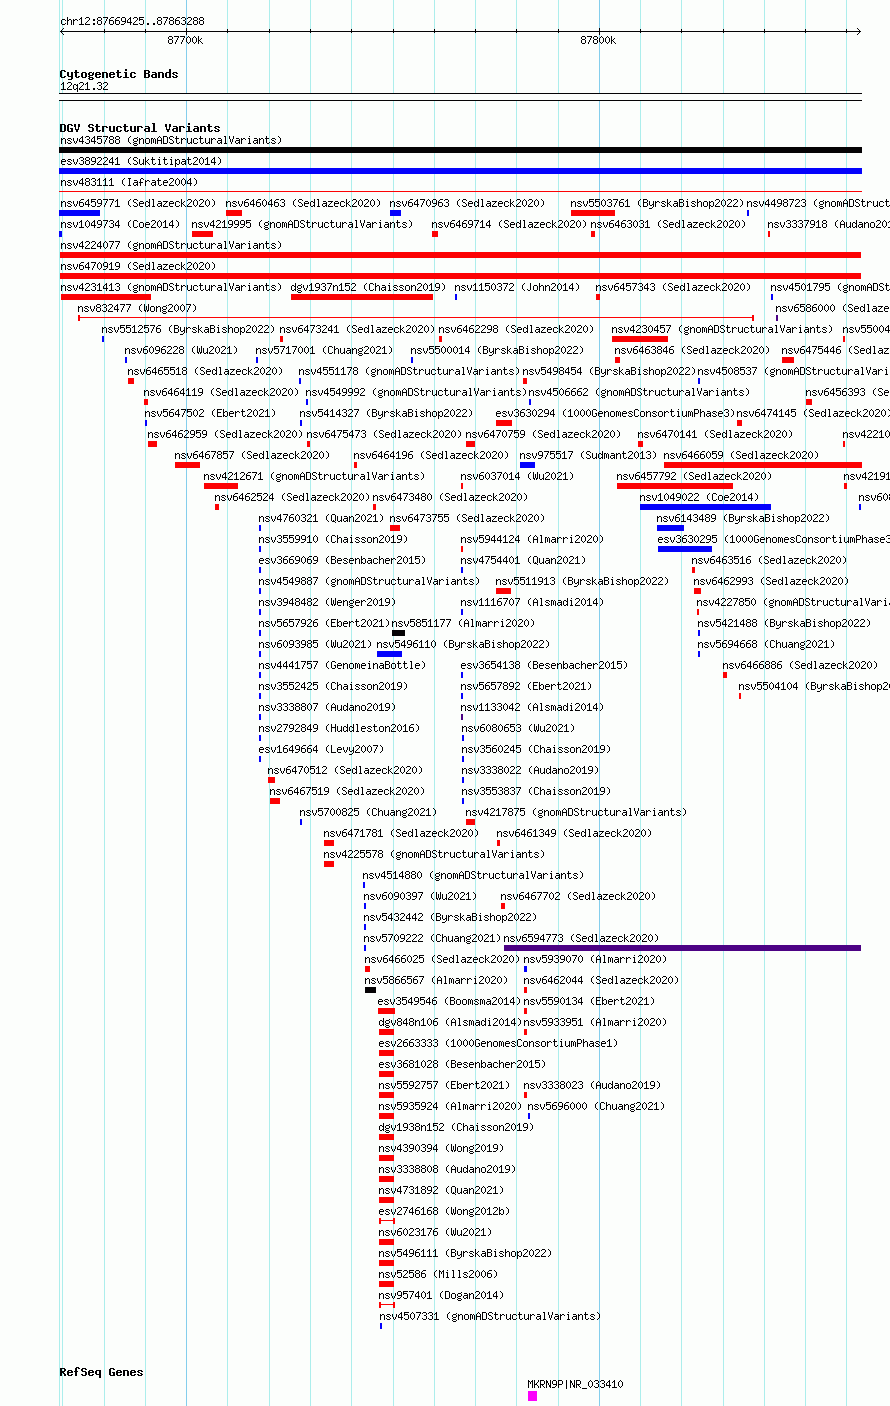
Task: Click black bar under nsv5866567 Almarri2020
Action: pyautogui.click(x=370, y=990)
